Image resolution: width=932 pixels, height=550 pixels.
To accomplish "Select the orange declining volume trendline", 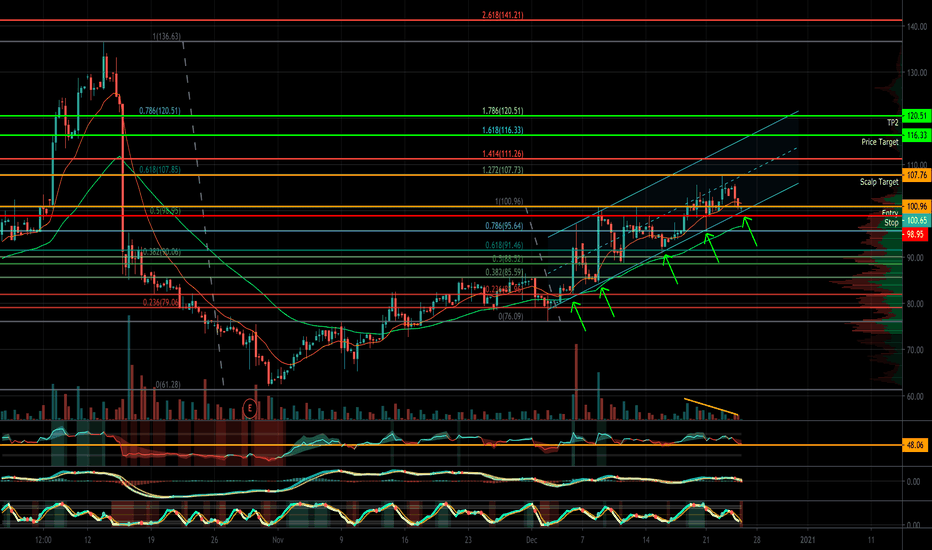I will [x=711, y=406].
